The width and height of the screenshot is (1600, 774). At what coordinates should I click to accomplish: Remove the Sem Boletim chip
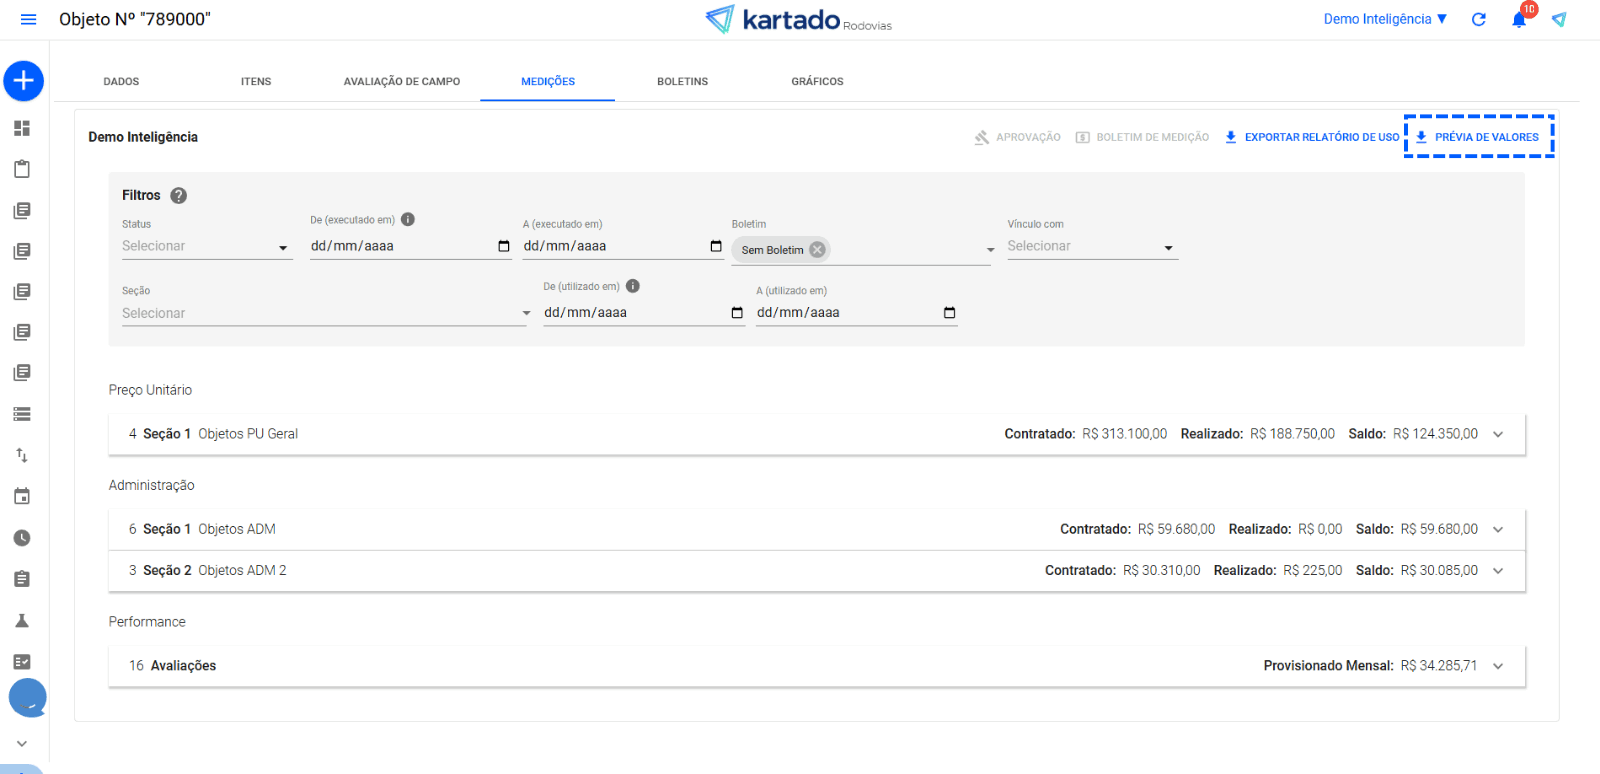click(x=818, y=250)
